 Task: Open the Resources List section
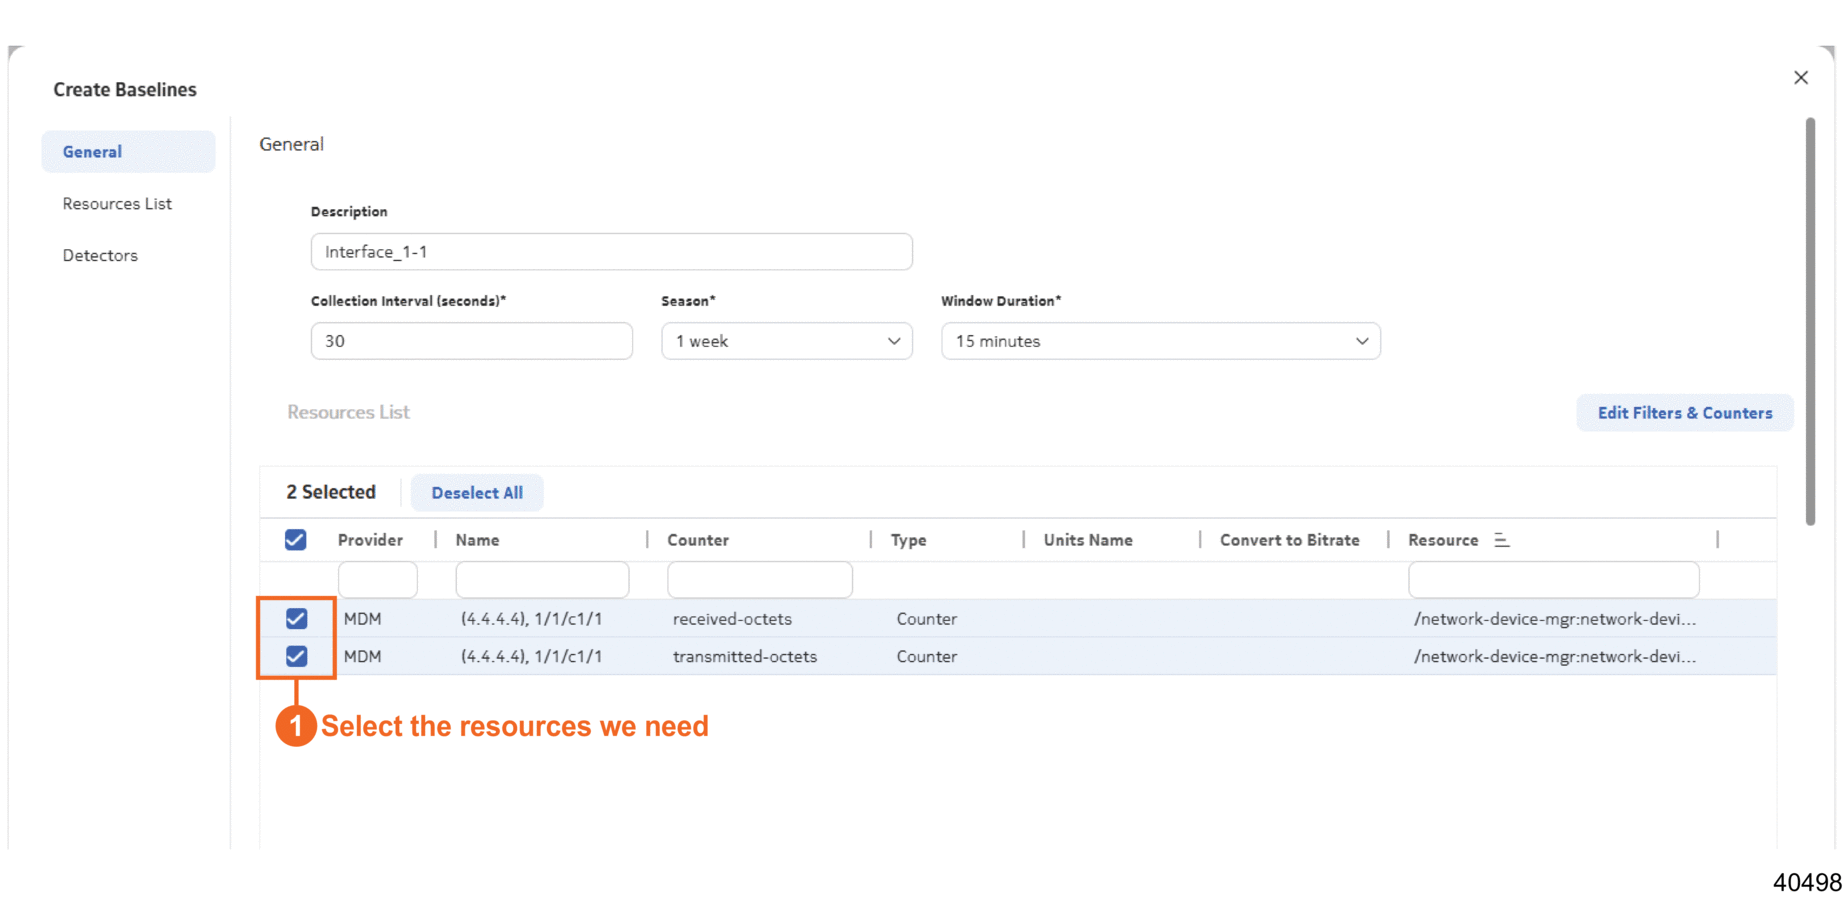click(x=117, y=204)
